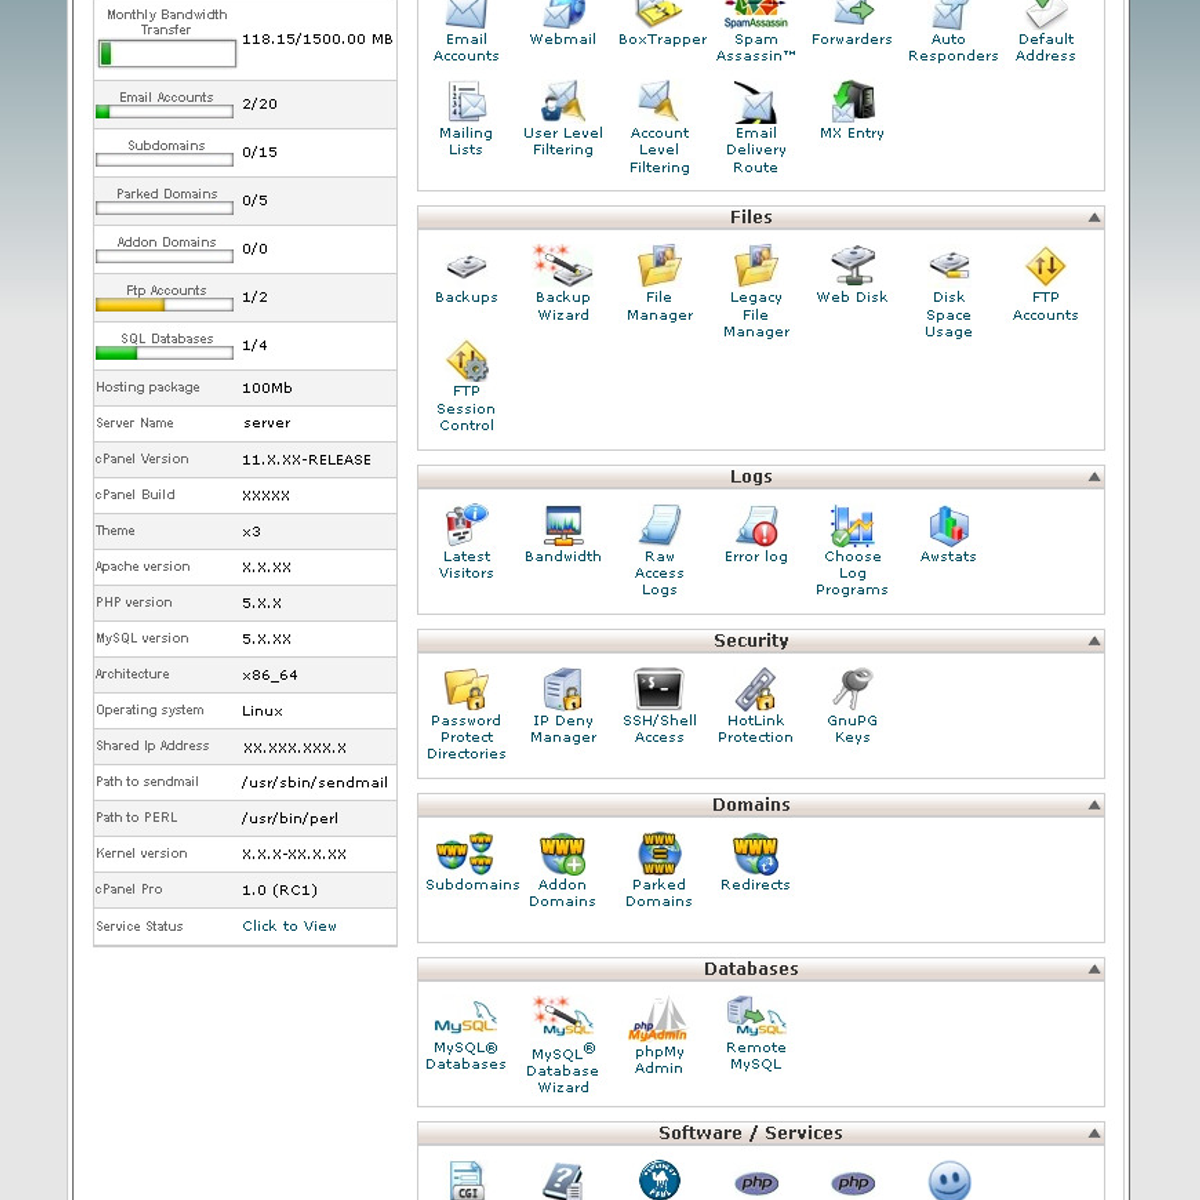Open Auto Responders
Screen dimensions: 1200x1200
[953, 32]
